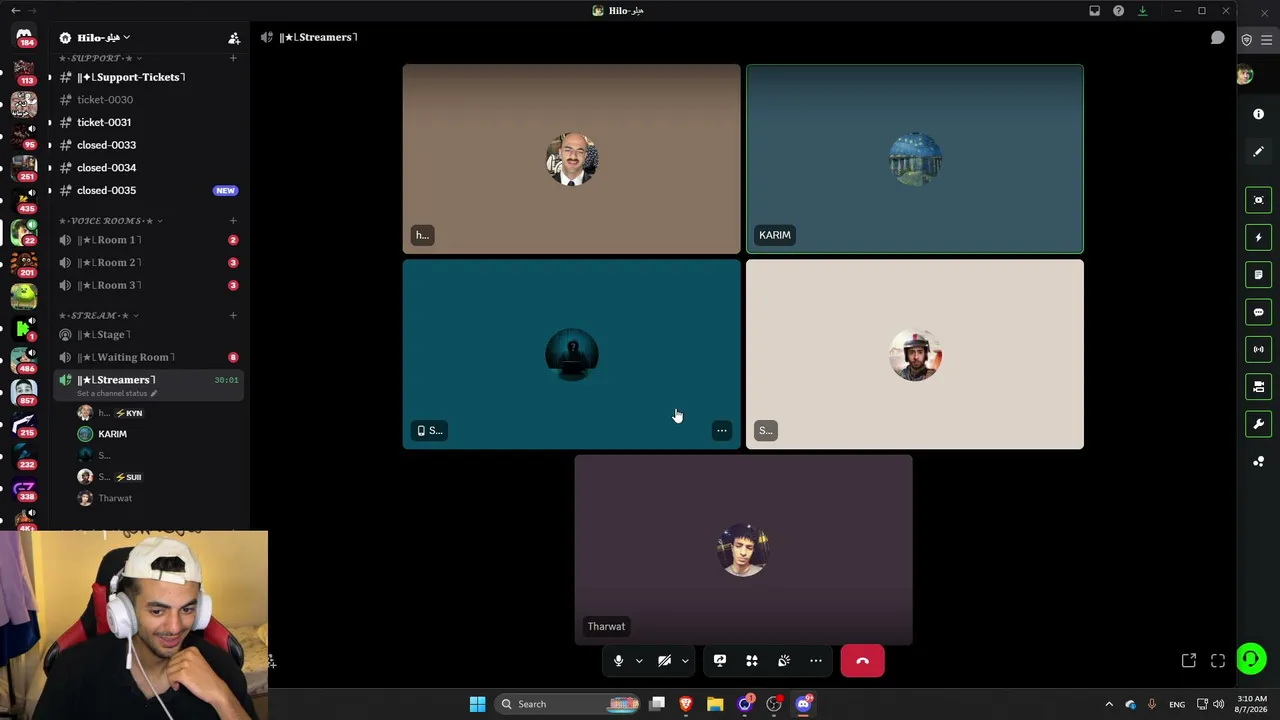Open the Discord help icon
The width and height of the screenshot is (1280, 720).
(1119, 11)
